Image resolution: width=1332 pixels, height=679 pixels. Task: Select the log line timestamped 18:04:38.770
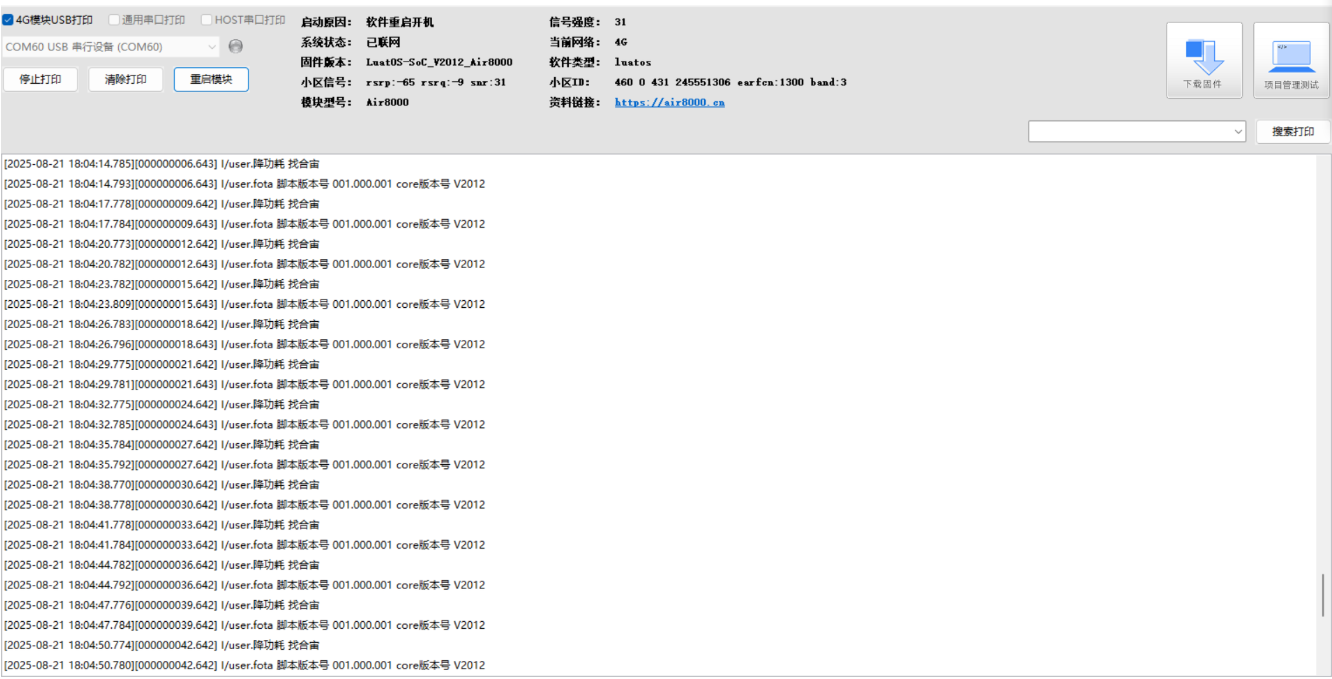162,484
